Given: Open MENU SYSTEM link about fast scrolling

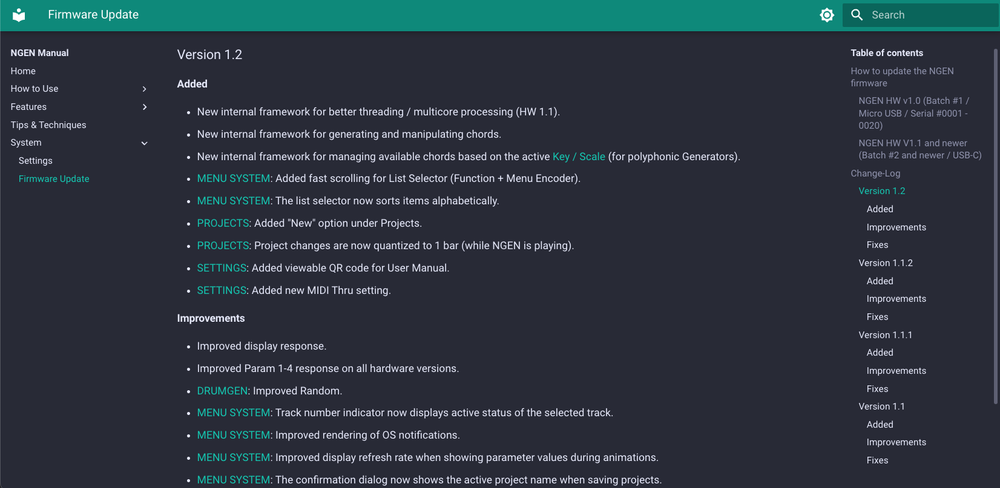Looking at the screenshot, I should click(x=233, y=179).
